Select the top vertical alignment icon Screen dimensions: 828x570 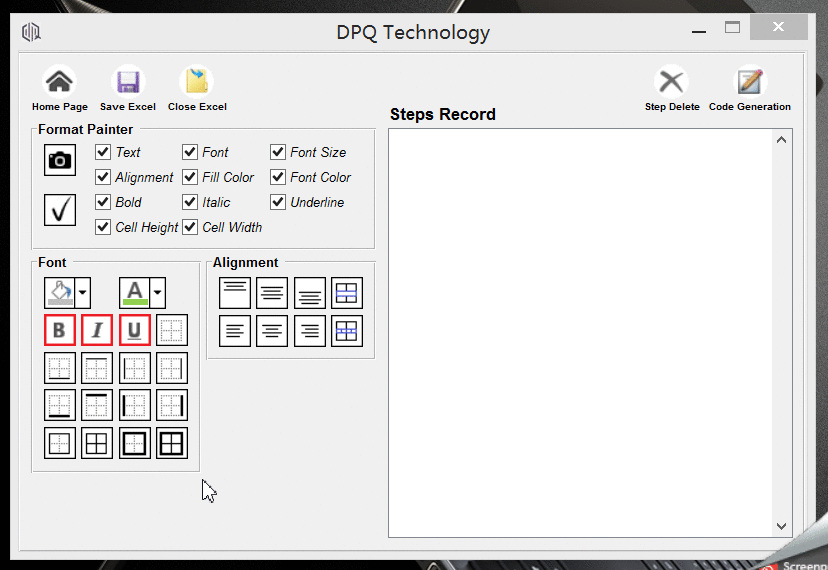coord(235,293)
